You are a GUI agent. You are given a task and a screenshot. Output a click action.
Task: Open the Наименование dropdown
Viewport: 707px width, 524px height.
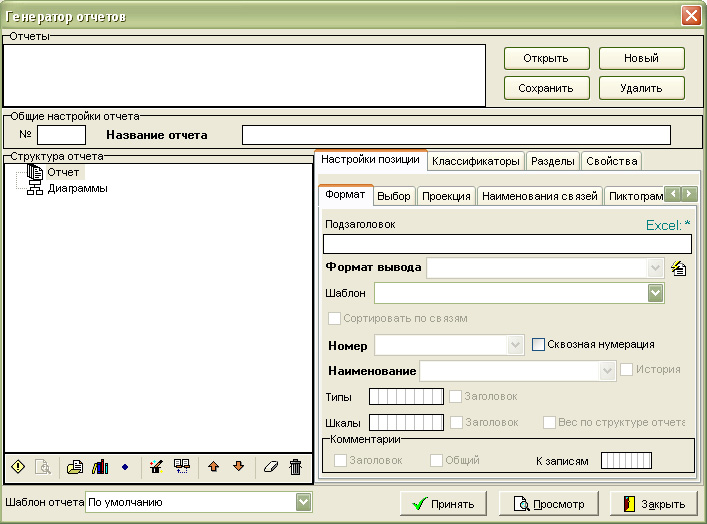(607, 371)
